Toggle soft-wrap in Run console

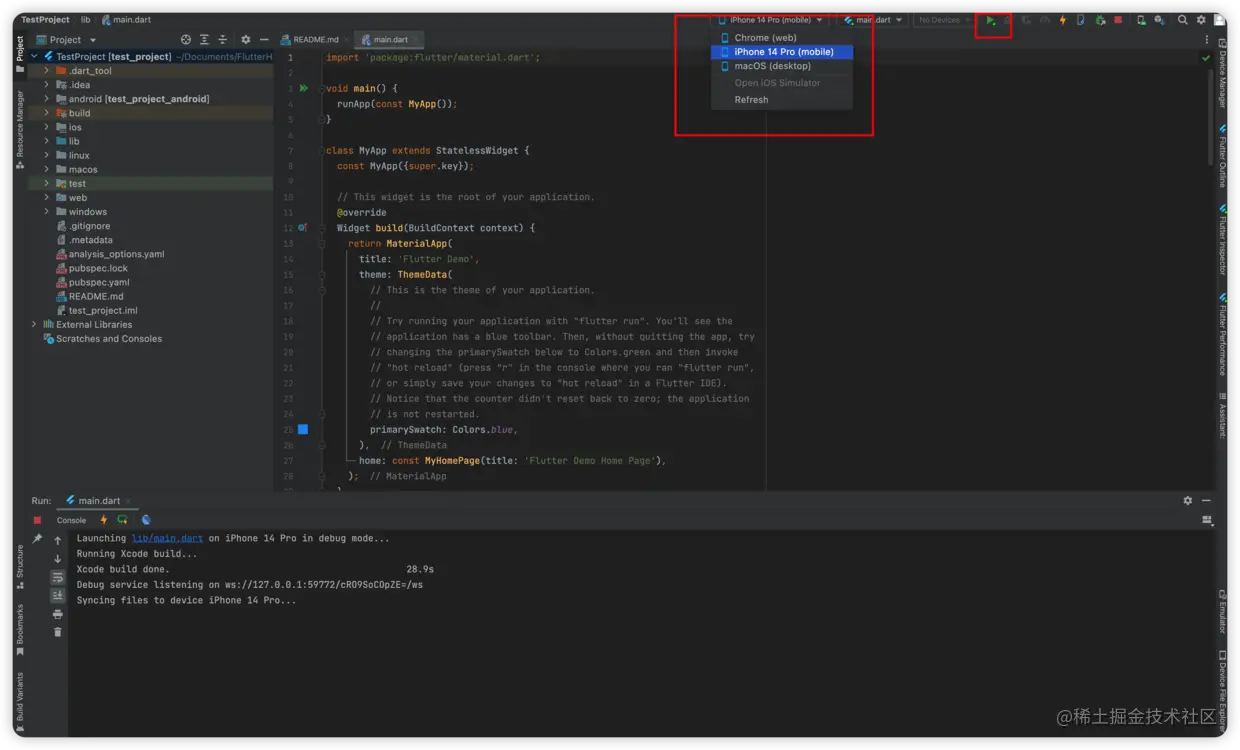point(58,577)
